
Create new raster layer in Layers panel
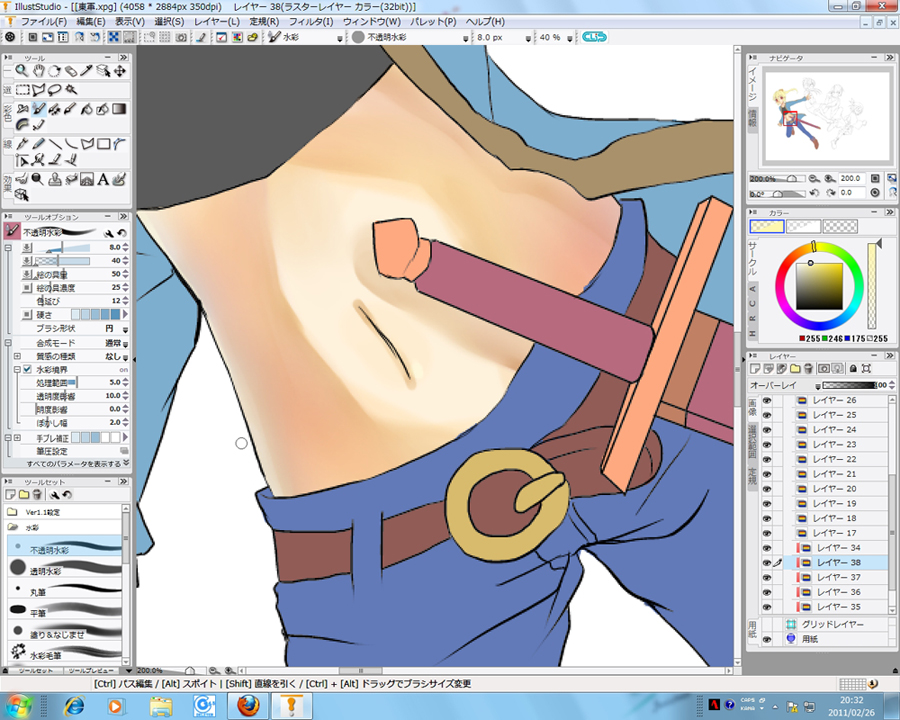(x=755, y=369)
